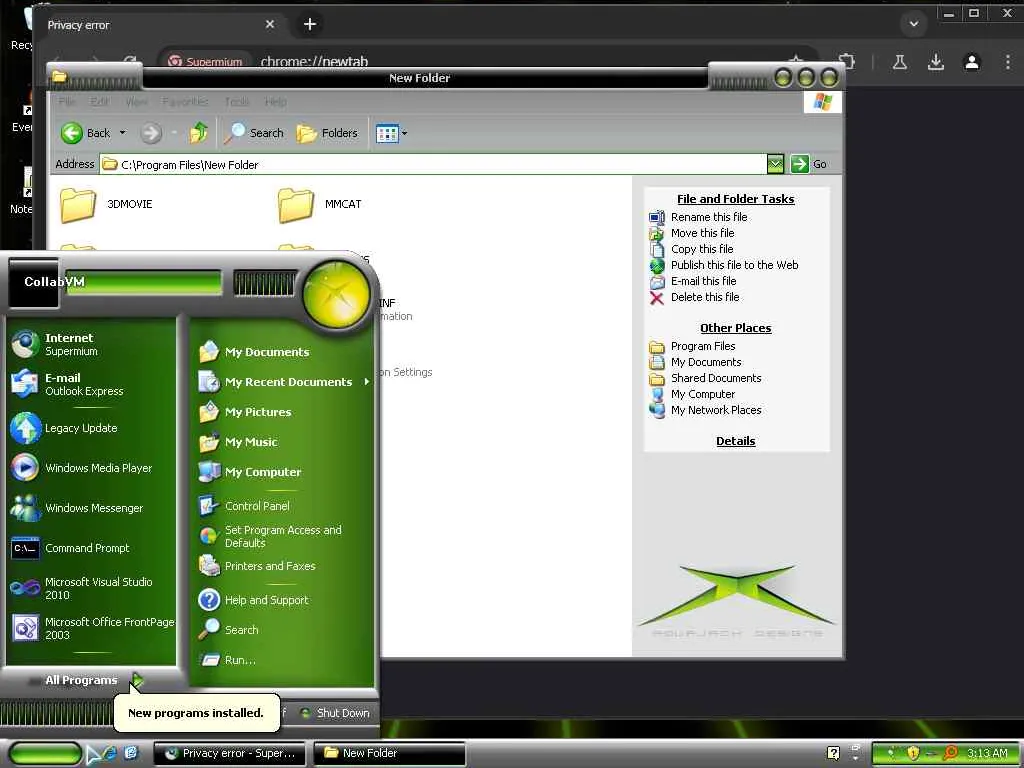1024x768 pixels.
Task: Open Printers and Faxes
Action: pos(284,566)
